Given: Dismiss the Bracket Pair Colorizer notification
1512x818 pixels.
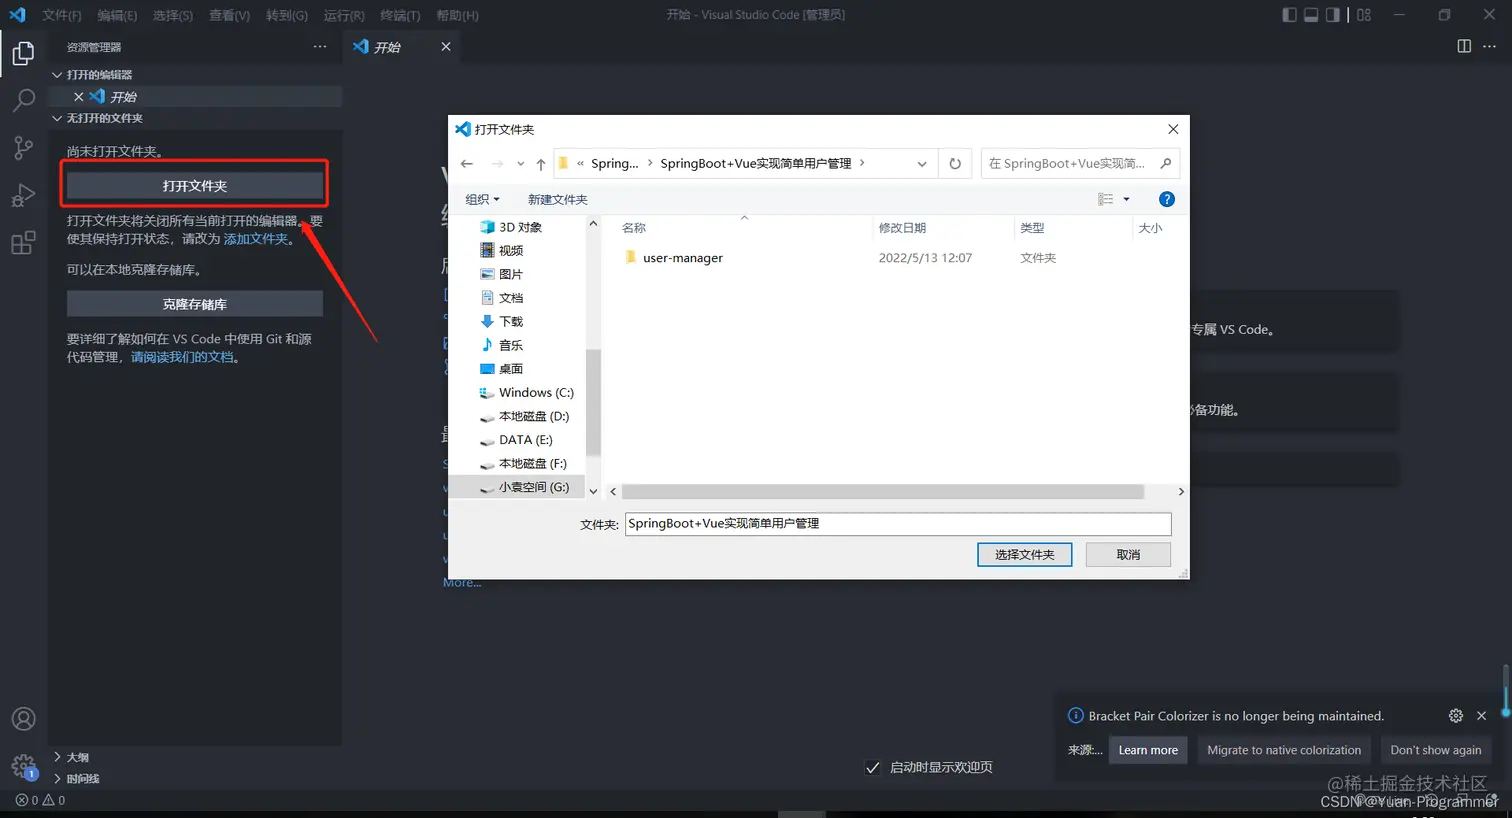Looking at the screenshot, I should [x=1482, y=715].
